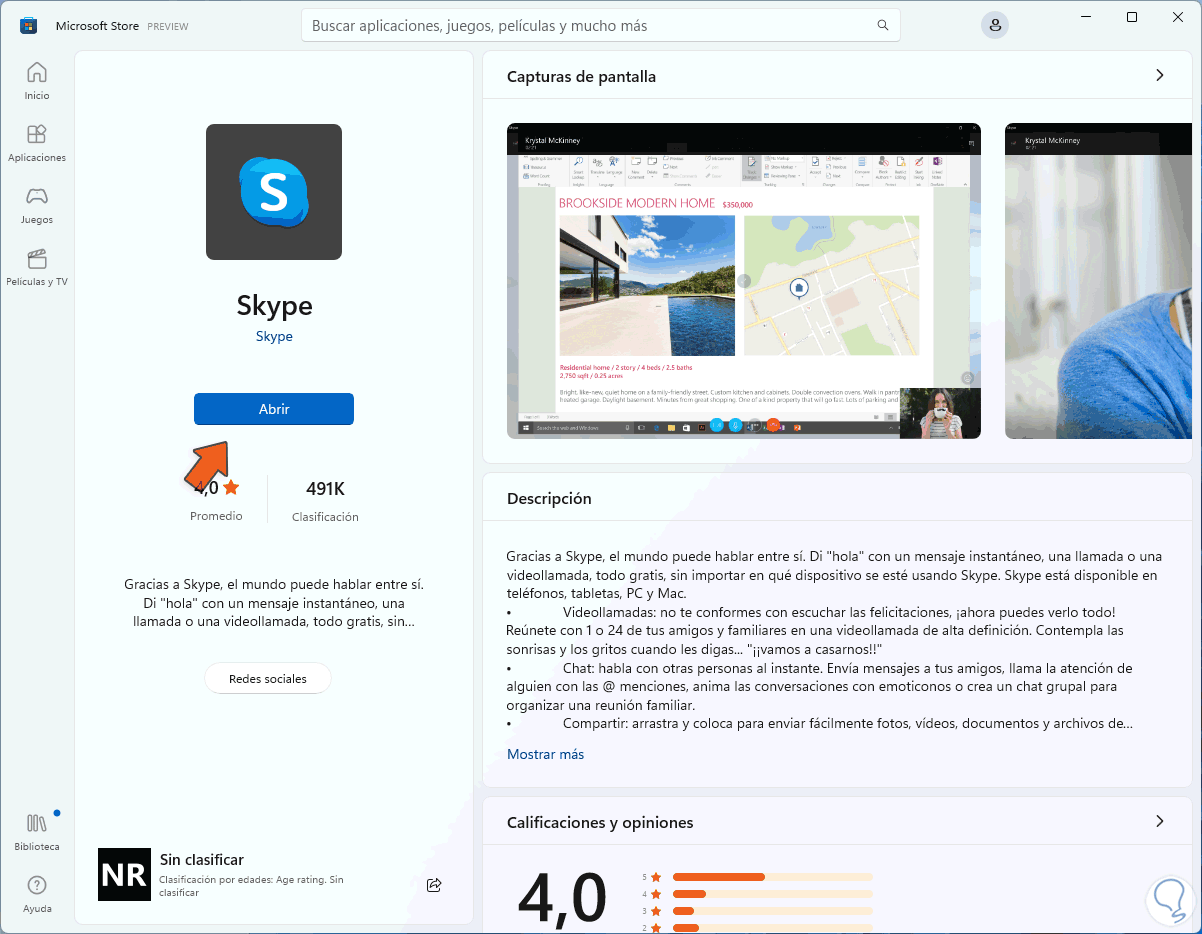The height and width of the screenshot is (934, 1202).
Task: Open the Ayuda help icon
Action: coord(37,885)
